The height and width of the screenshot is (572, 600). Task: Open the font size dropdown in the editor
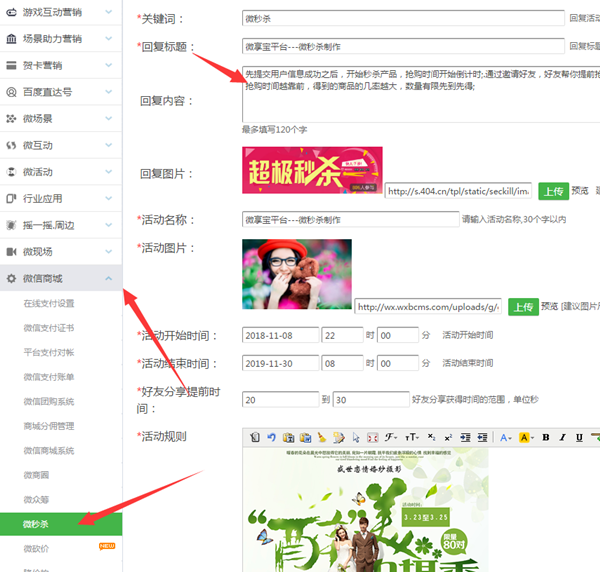[x=412, y=437]
